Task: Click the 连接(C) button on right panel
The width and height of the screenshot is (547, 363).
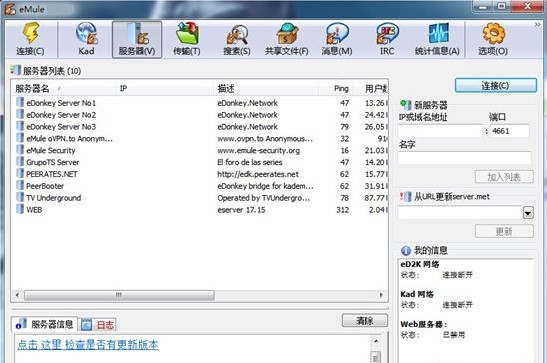Action: [x=495, y=85]
